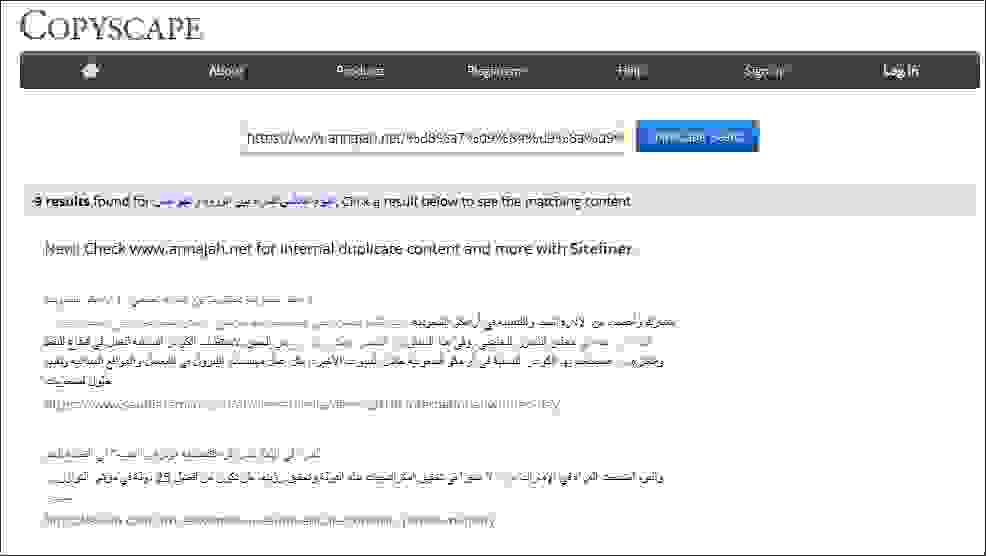This screenshot has height=556, width=986.
Task: Open the Arabic page link in results banner
Action: (245, 201)
